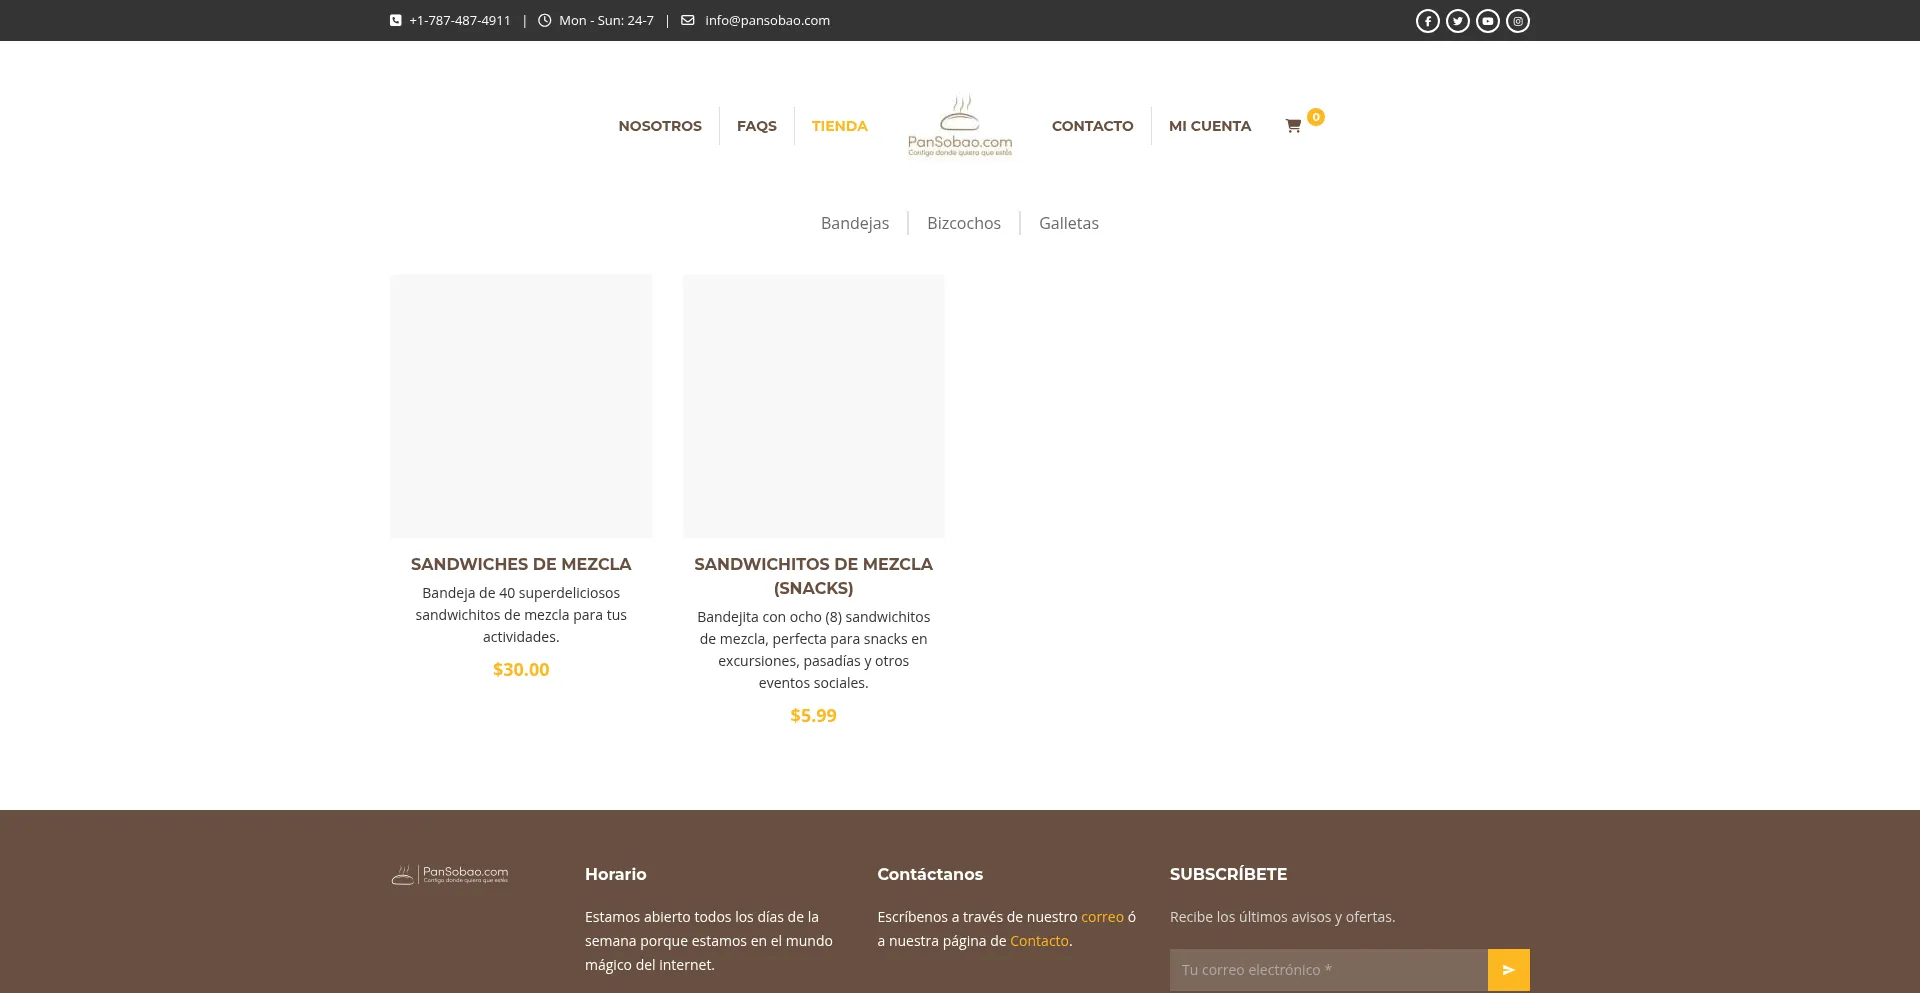Open the Instagram social icon

[x=1517, y=21]
